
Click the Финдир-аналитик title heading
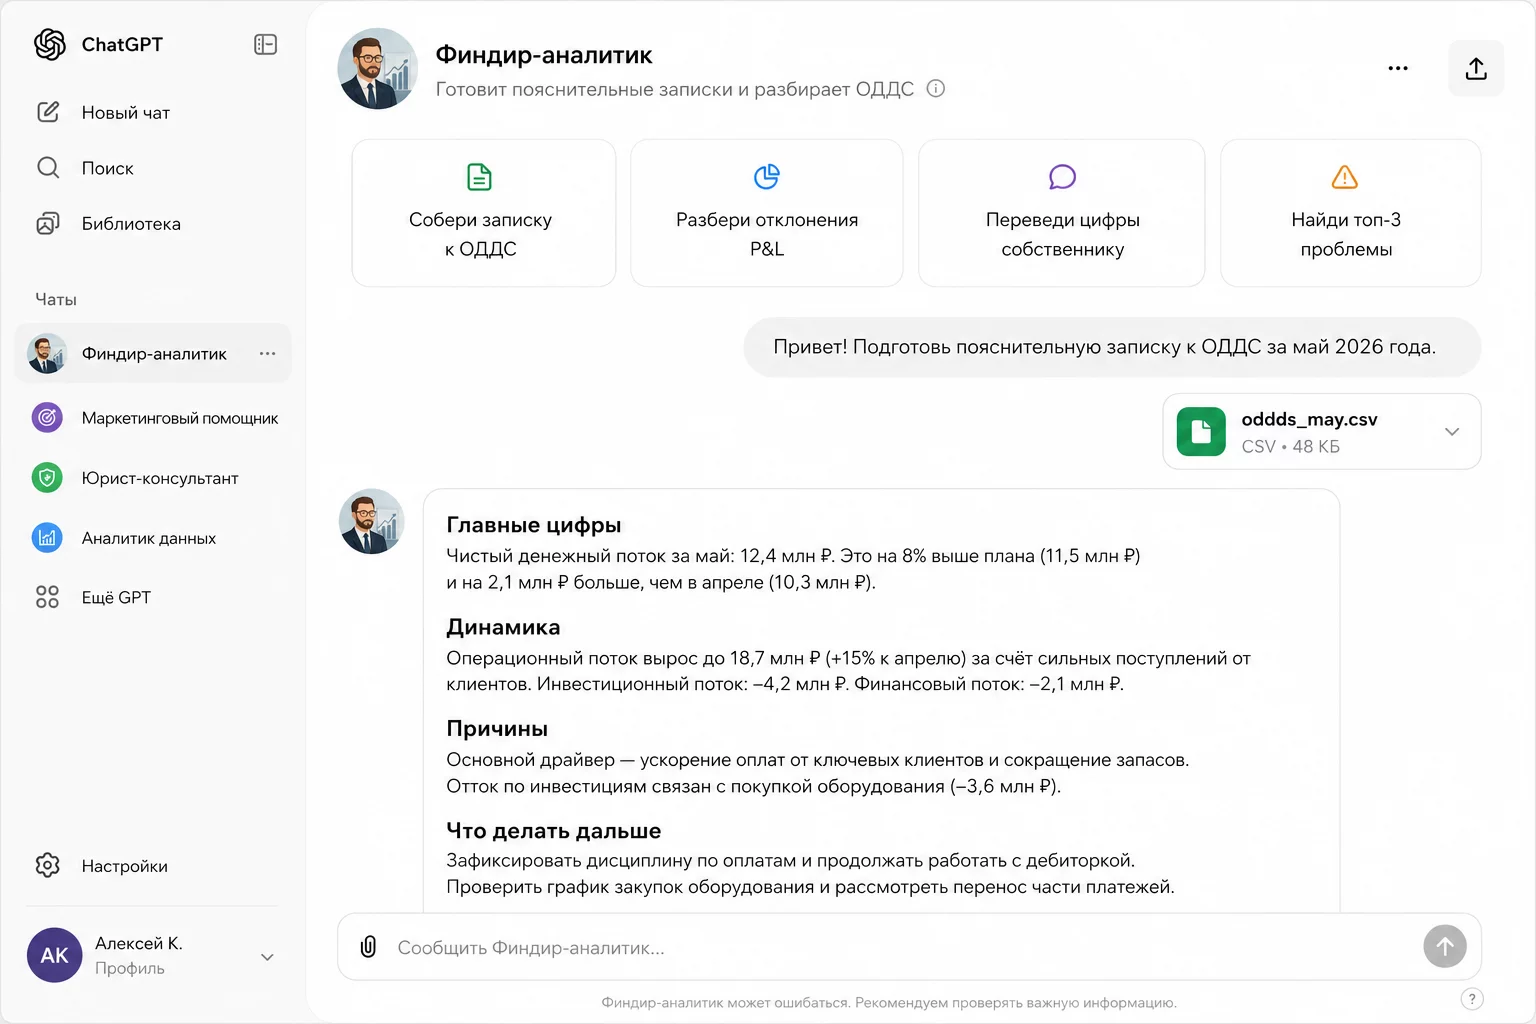(544, 55)
